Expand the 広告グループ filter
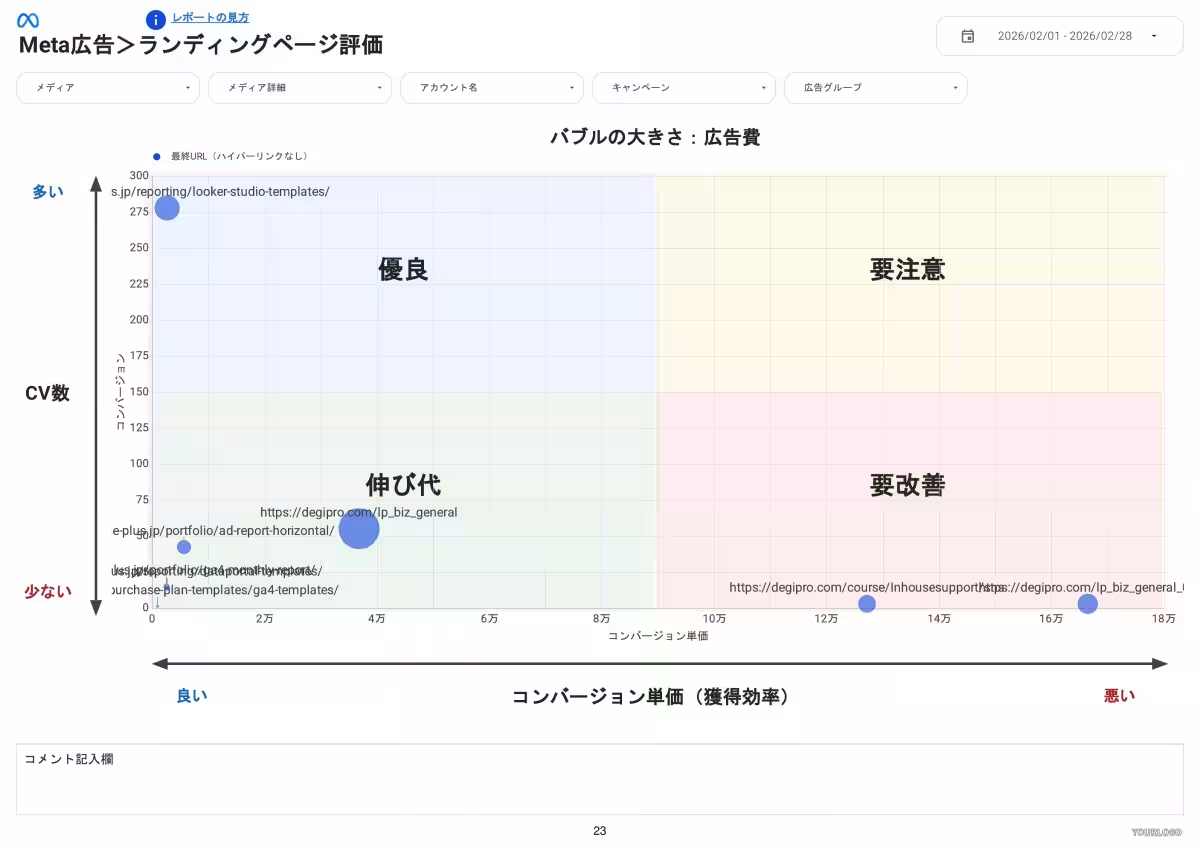 [876, 88]
